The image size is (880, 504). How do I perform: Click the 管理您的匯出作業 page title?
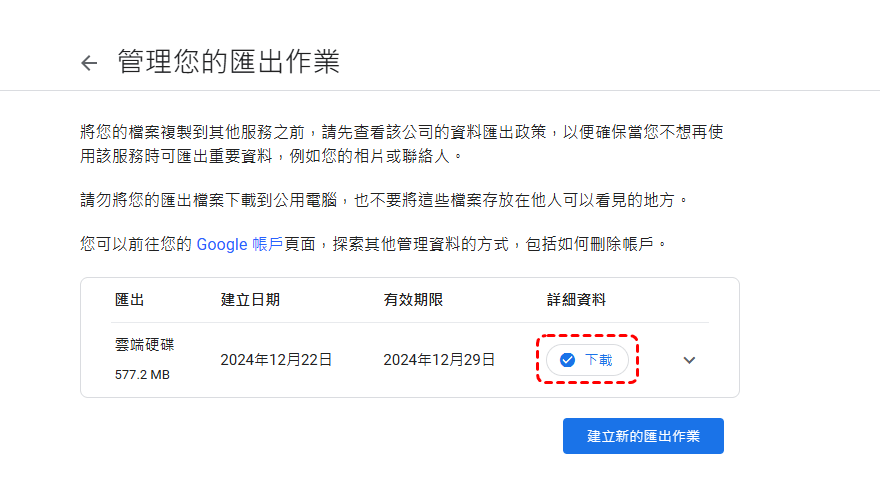click(229, 62)
